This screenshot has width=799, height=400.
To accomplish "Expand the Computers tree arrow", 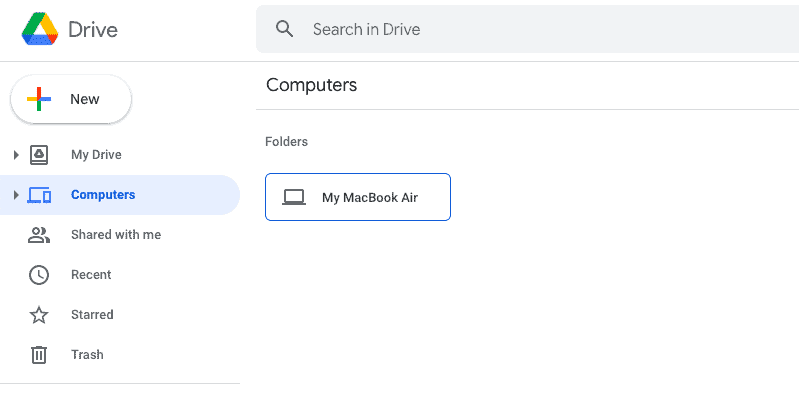I will click(16, 195).
